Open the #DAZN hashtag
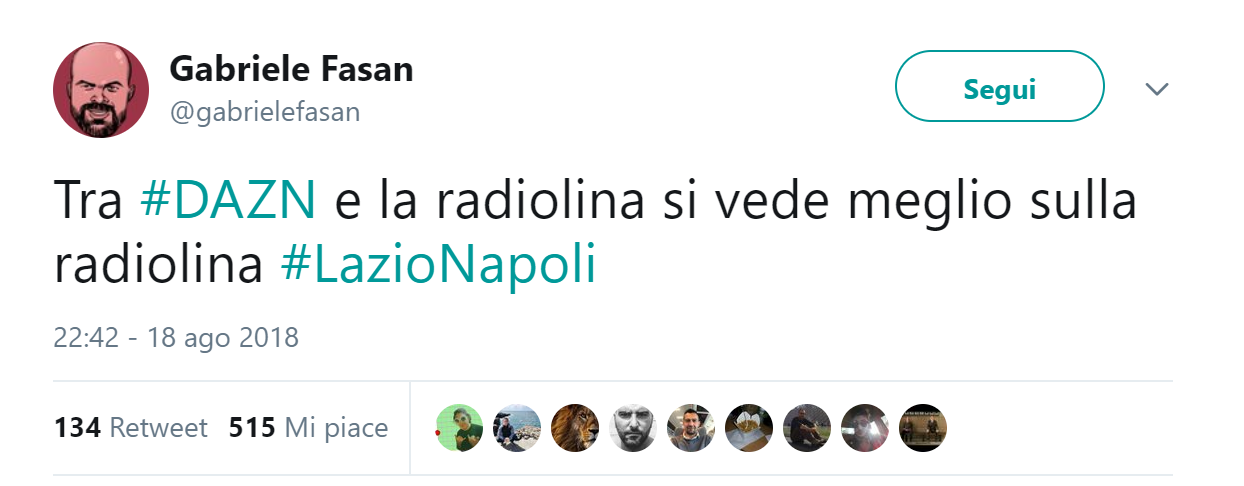The width and height of the screenshot is (1244, 486). (x=228, y=202)
